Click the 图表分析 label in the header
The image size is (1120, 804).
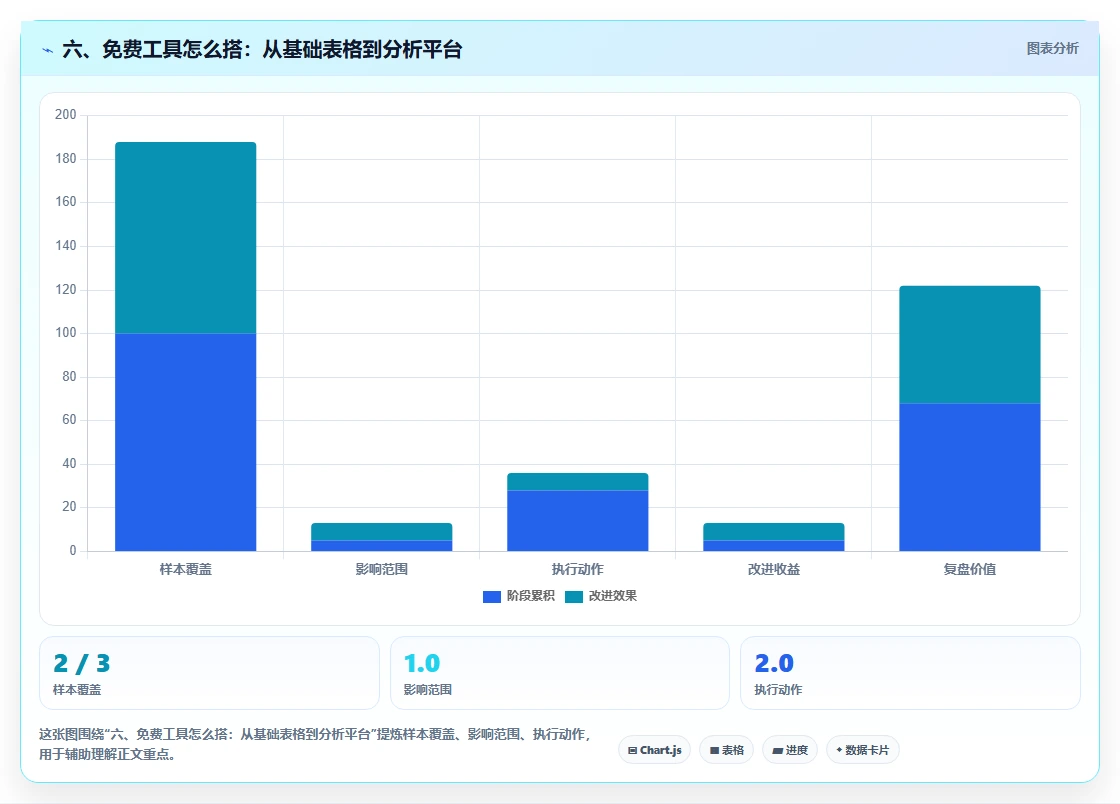coord(1052,49)
